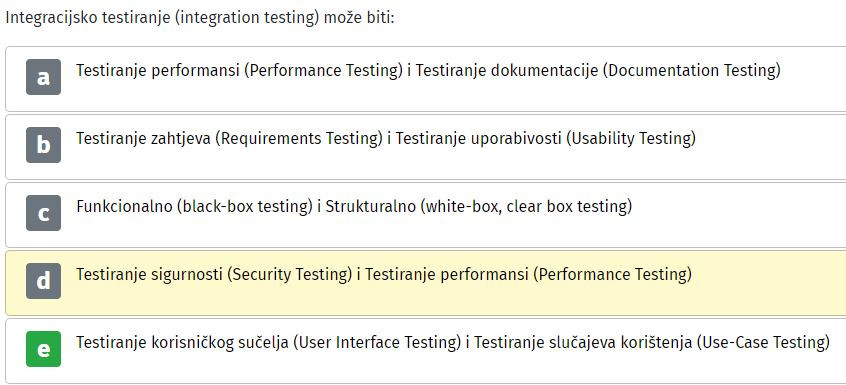Click 'Testiranje korisničkog sučelja' text in option e
This screenshot has width=846, height=385.
[x=182, y=342]
